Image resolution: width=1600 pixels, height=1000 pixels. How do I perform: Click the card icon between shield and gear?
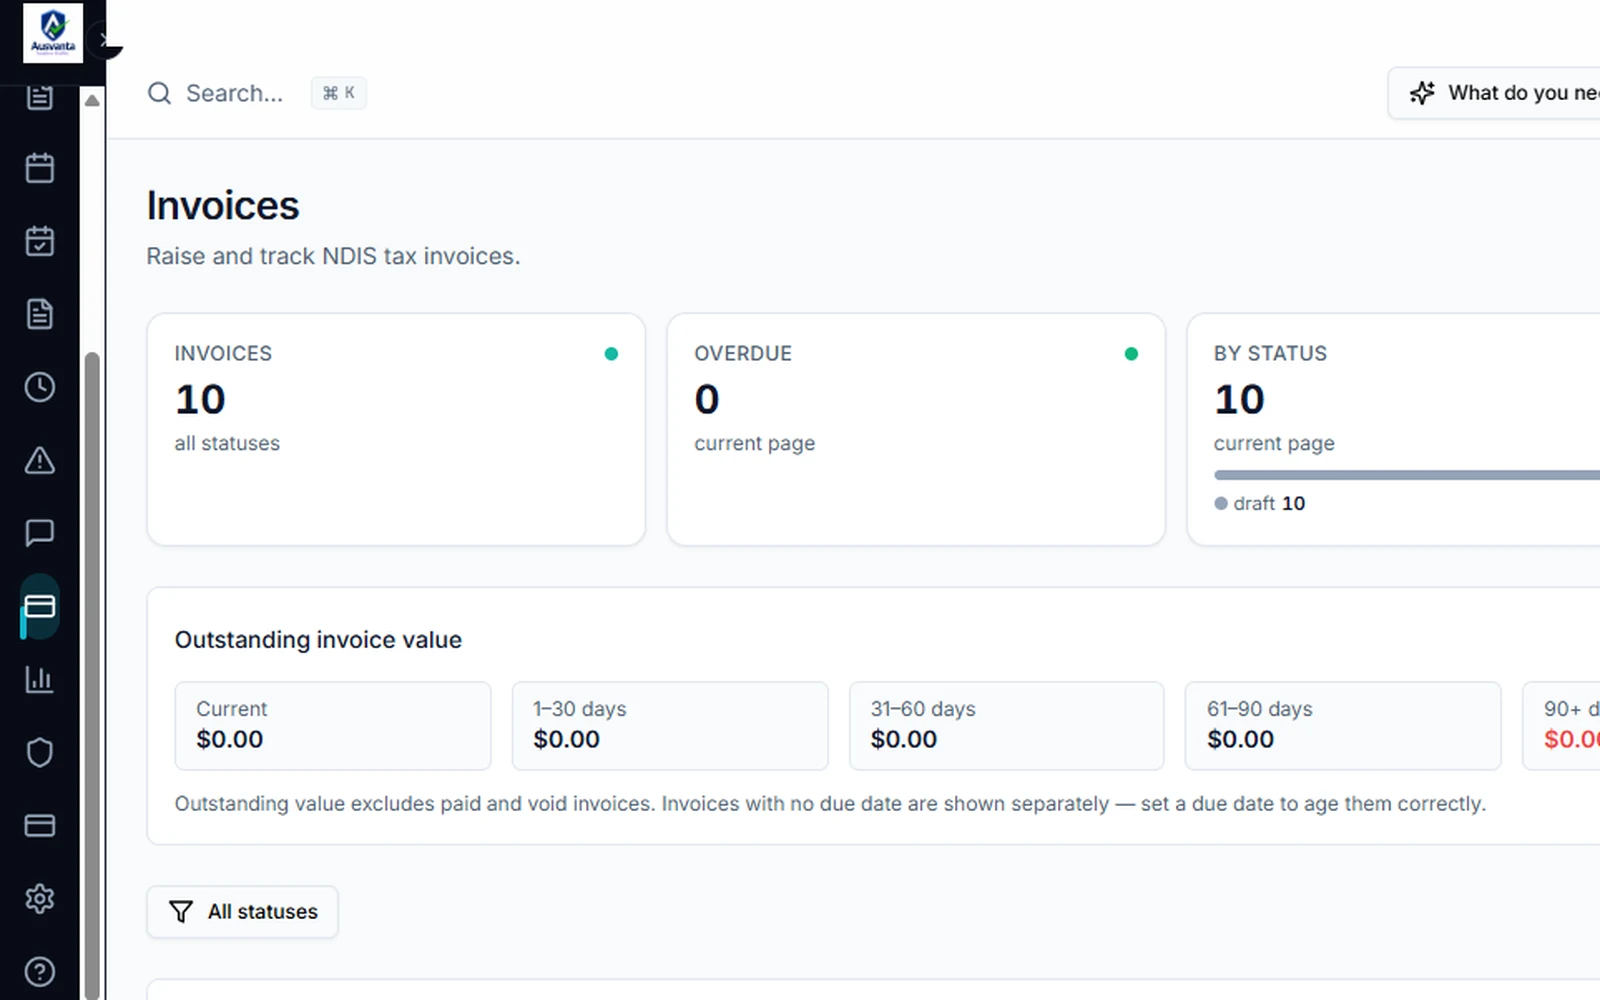pos(40,825)
